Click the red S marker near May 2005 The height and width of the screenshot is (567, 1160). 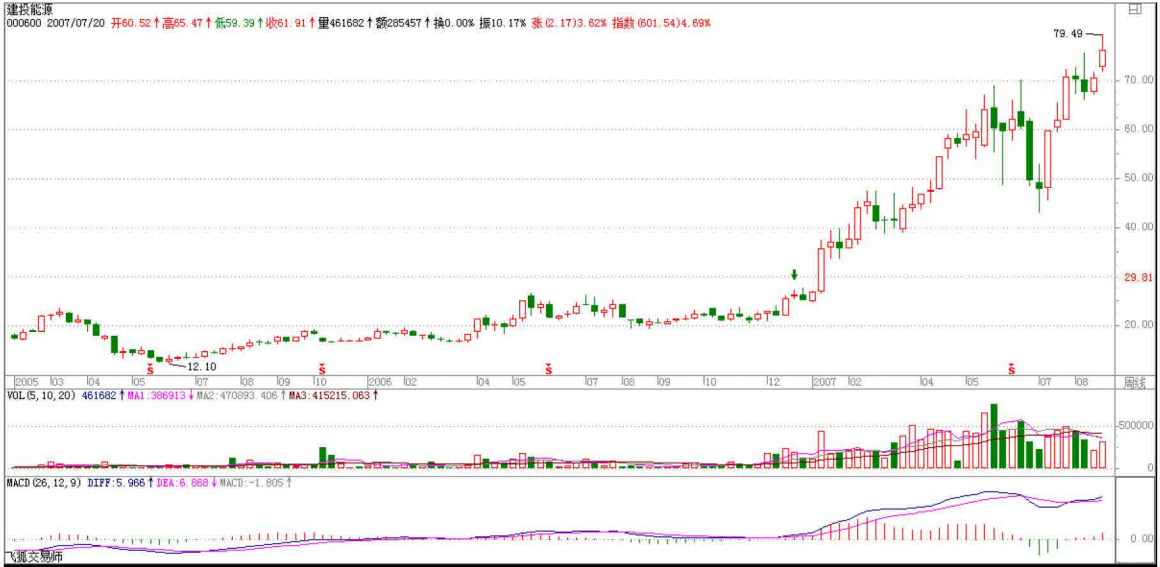150,369
